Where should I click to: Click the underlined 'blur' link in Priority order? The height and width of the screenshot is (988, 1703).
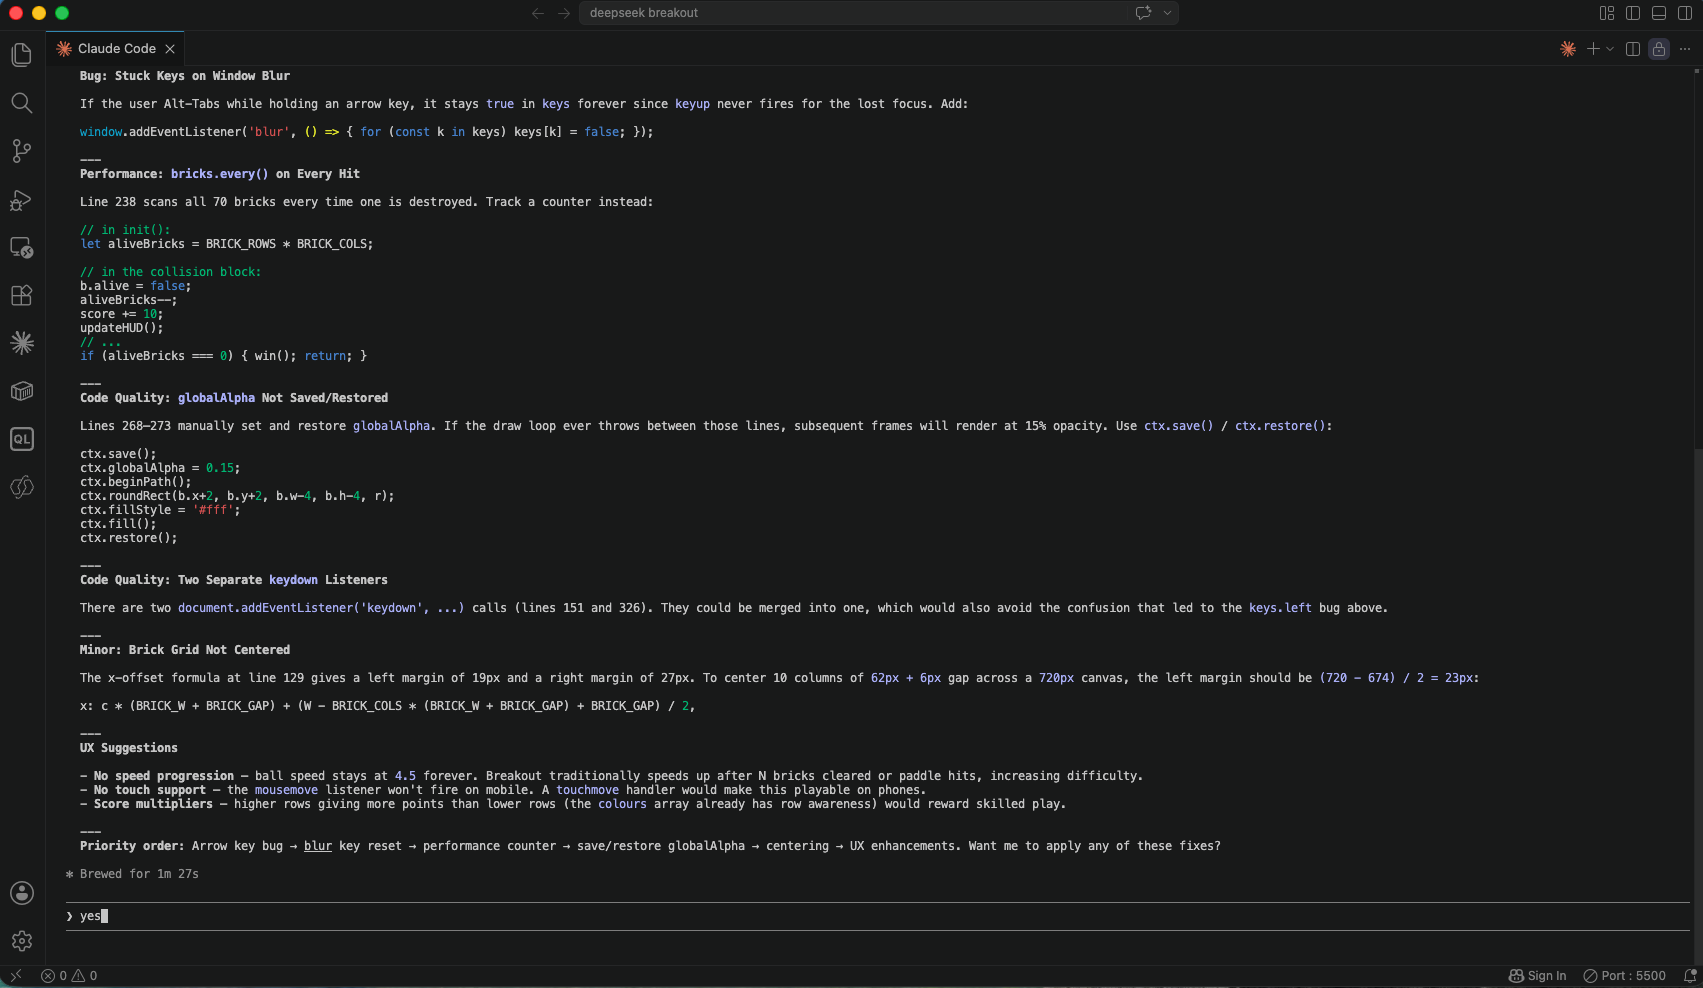(x=318, y=846)
